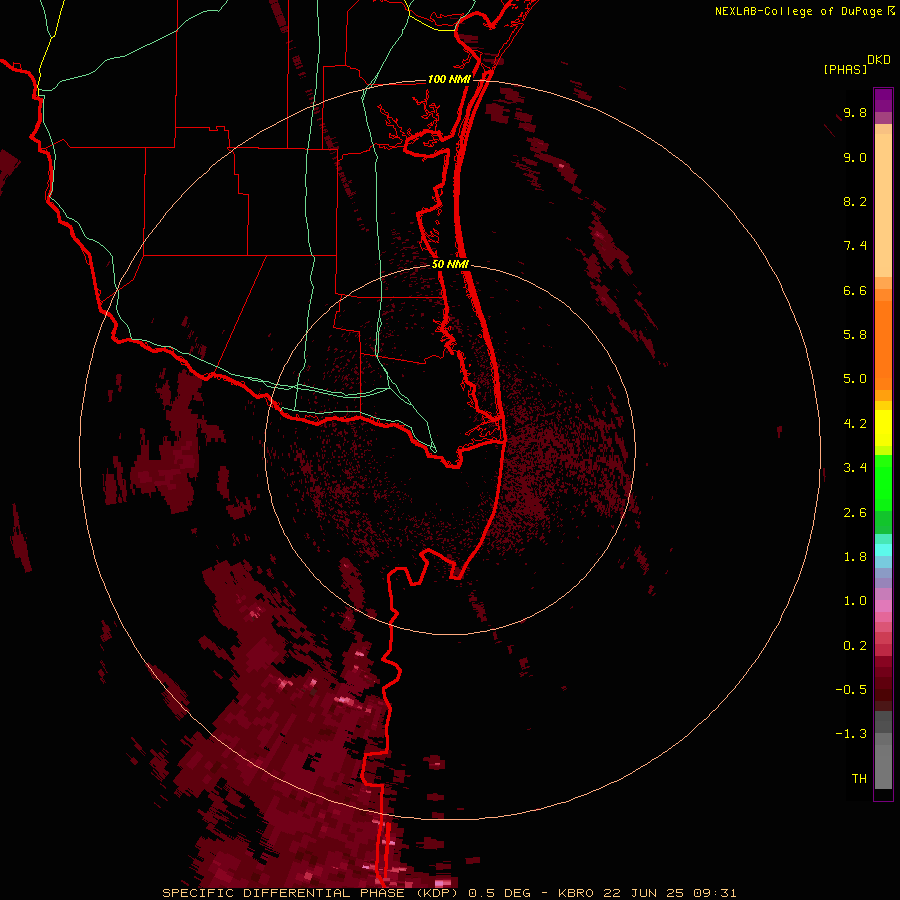Click the 100 NMI range ring label

tap(449, 79)
